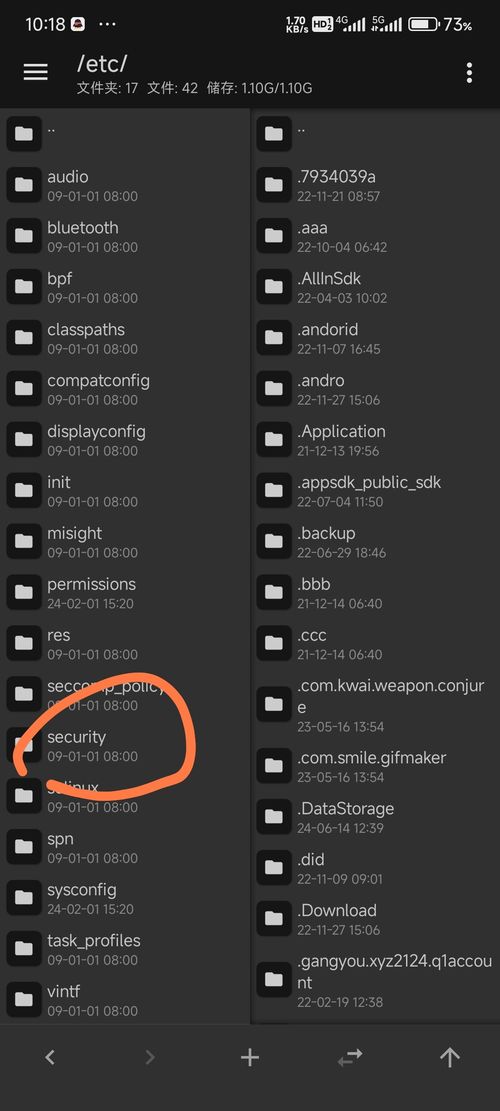Image resolution: width=500 pixels, height=1111 pixels.
Task: Open the sysconfig folder
Action: pyautogui.click(x=125, y=898)
